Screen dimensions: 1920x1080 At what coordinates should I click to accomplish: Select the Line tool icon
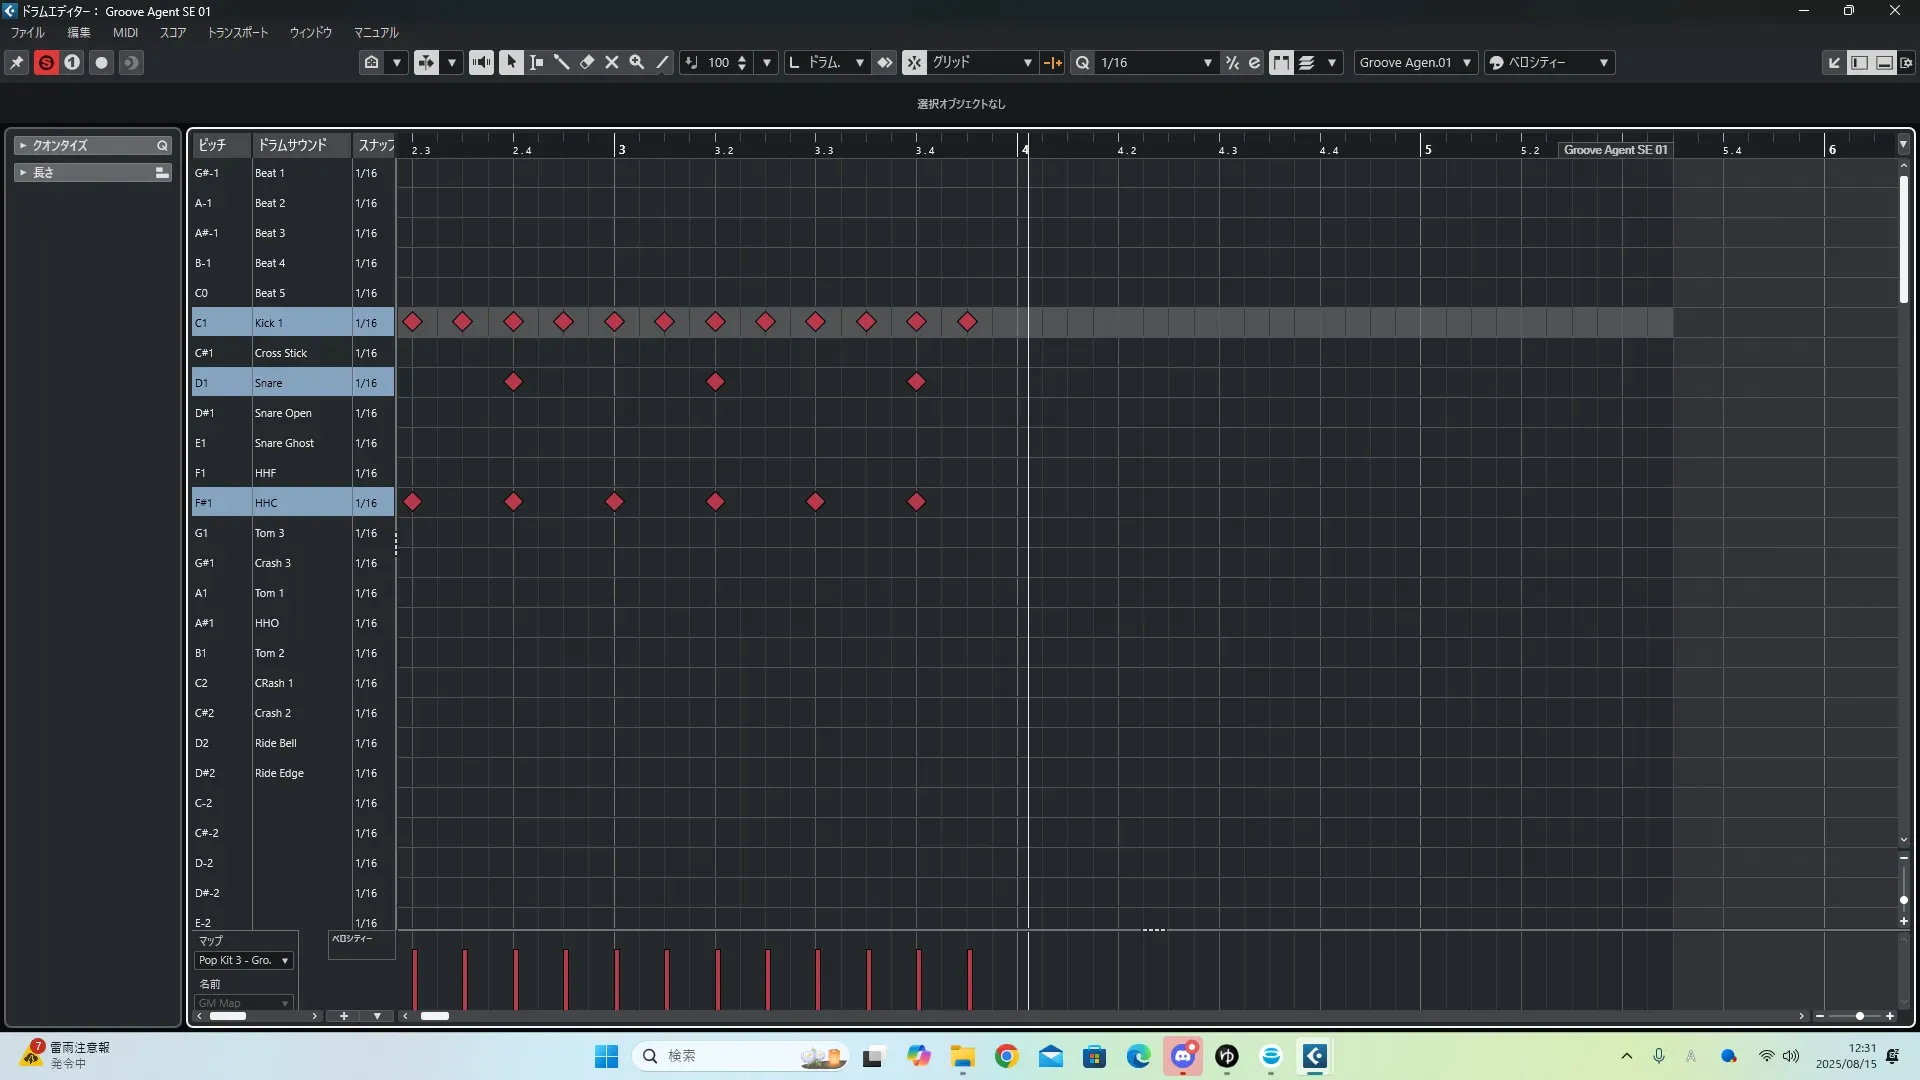click(x=662, y=62)
